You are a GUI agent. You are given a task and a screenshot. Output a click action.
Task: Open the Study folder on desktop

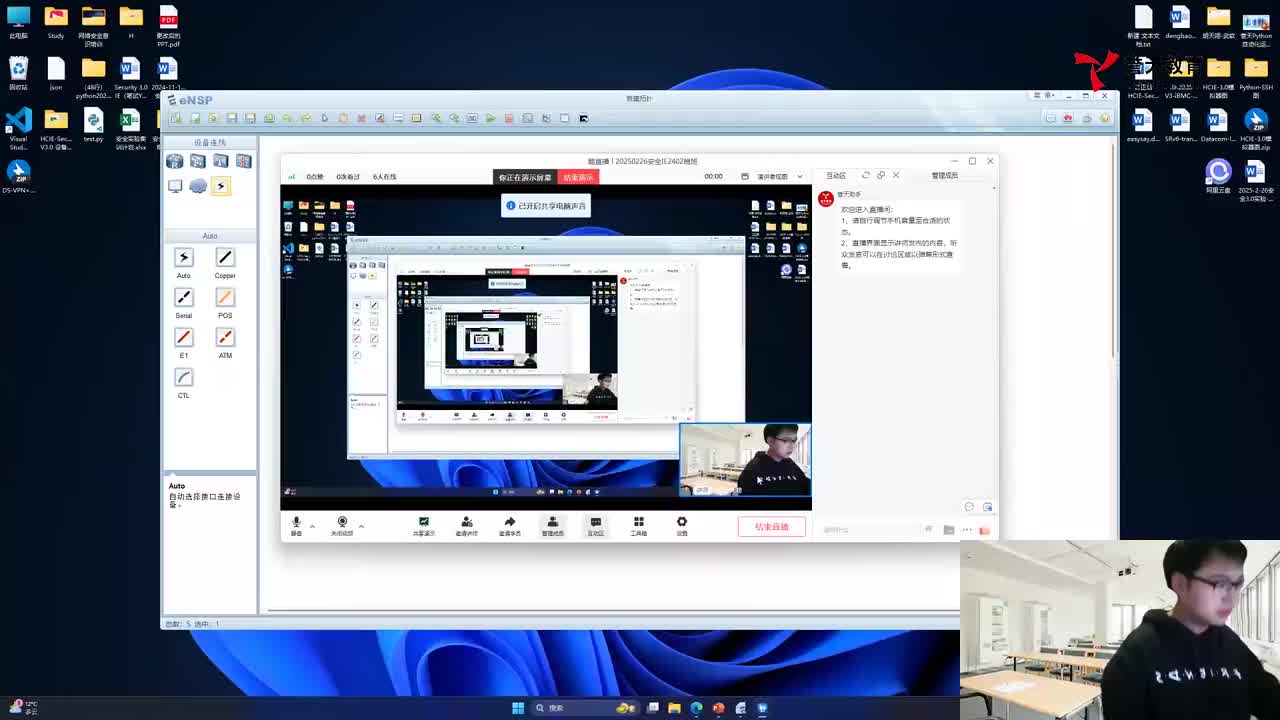coord(56,22)
